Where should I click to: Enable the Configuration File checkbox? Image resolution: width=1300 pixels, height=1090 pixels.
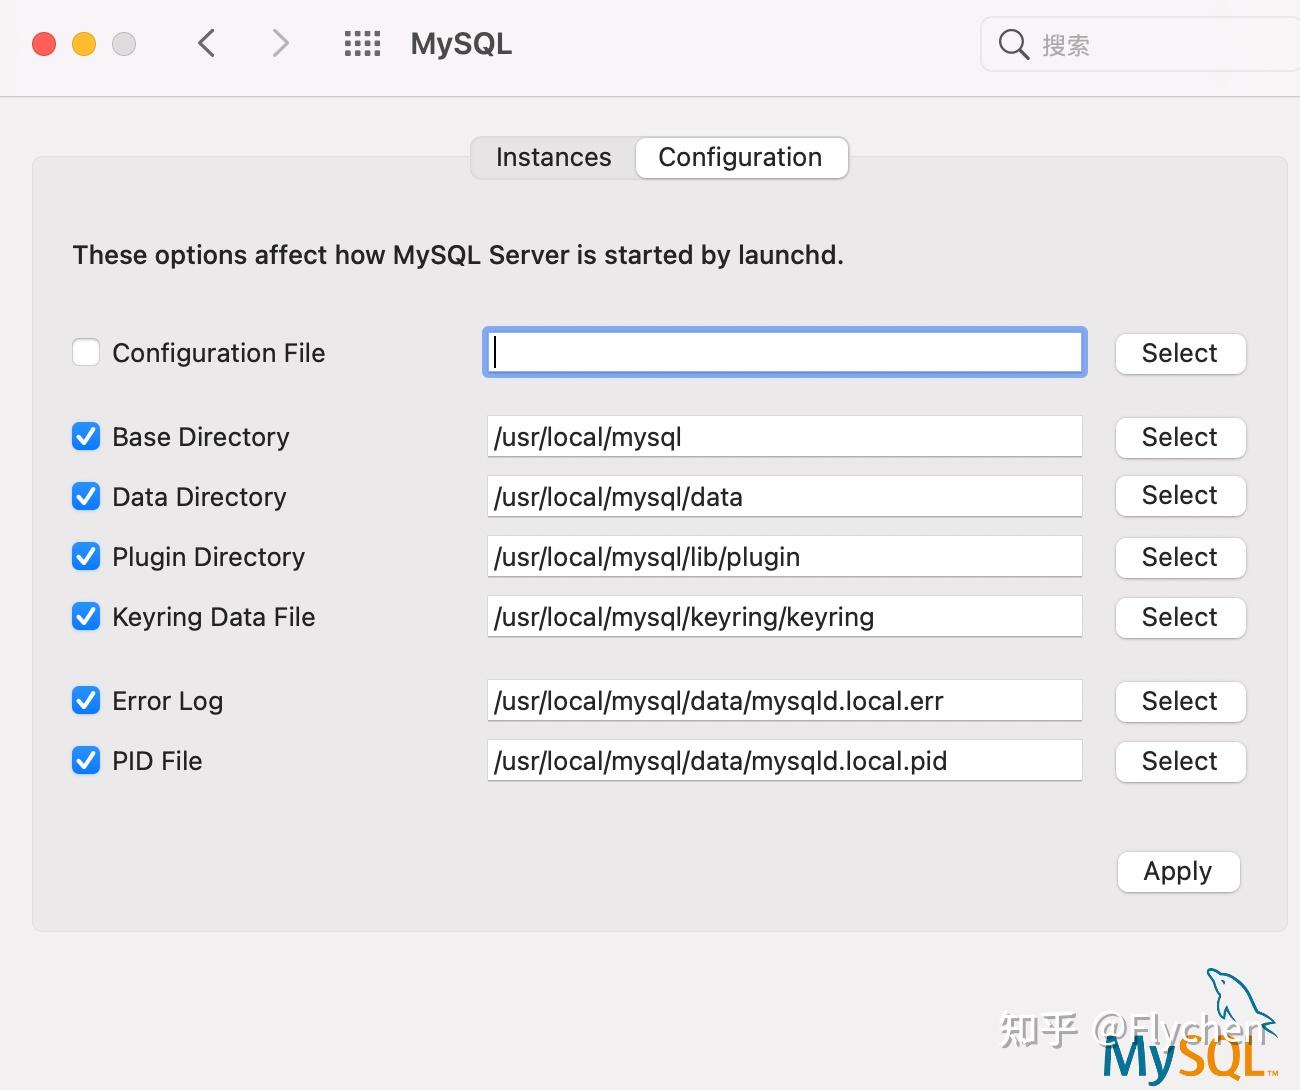click(86, 352)
